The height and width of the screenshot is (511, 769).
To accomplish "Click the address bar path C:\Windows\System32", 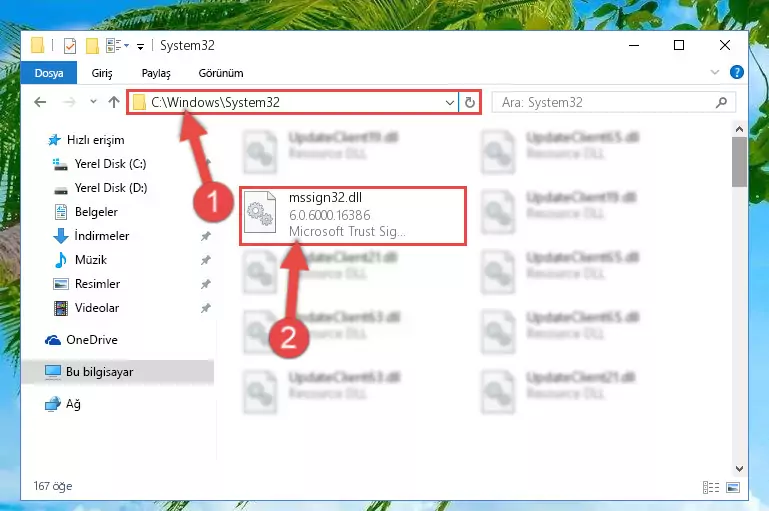I will pos(215,102).
